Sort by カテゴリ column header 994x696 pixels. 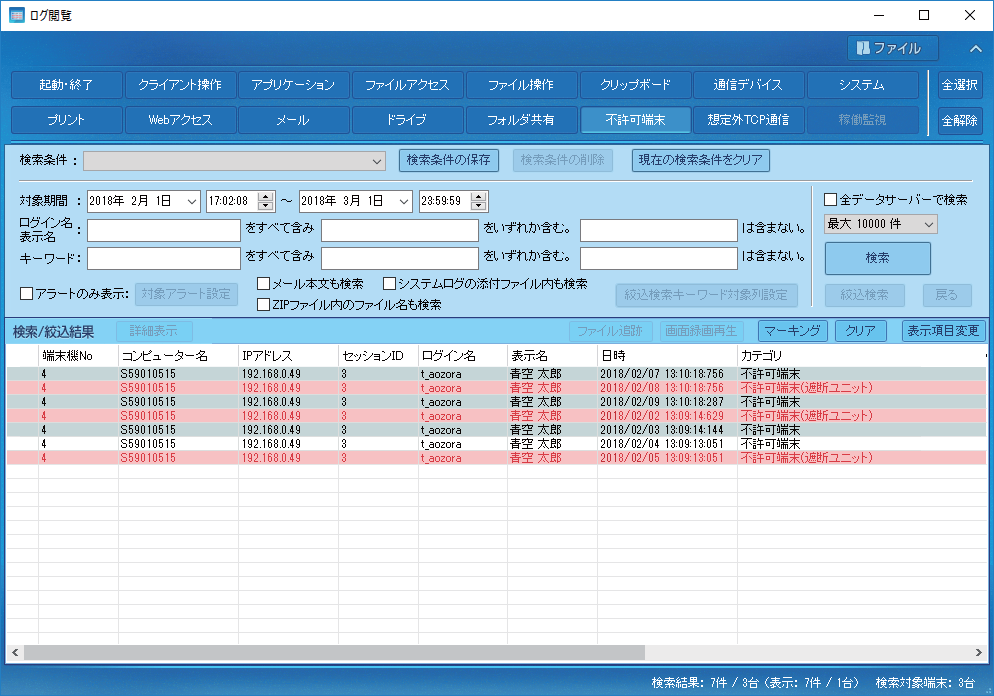point(861,356)
